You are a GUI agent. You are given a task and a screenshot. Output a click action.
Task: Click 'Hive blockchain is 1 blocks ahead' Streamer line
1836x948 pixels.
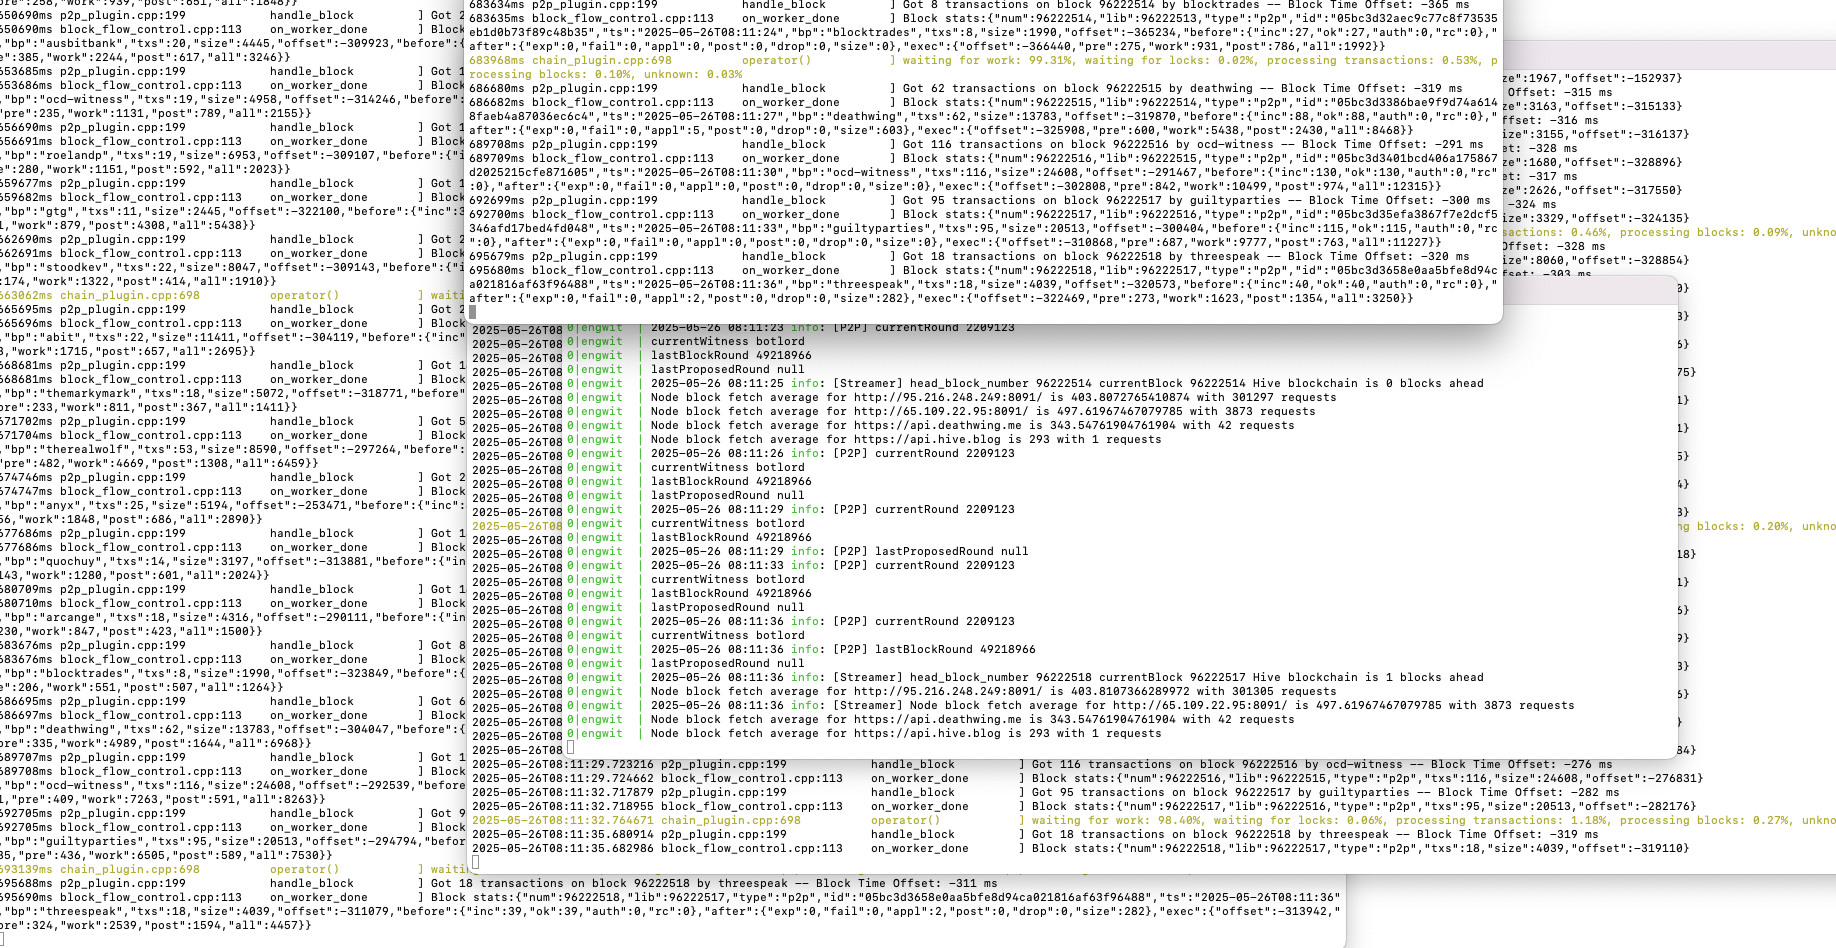coord(1368,677)
